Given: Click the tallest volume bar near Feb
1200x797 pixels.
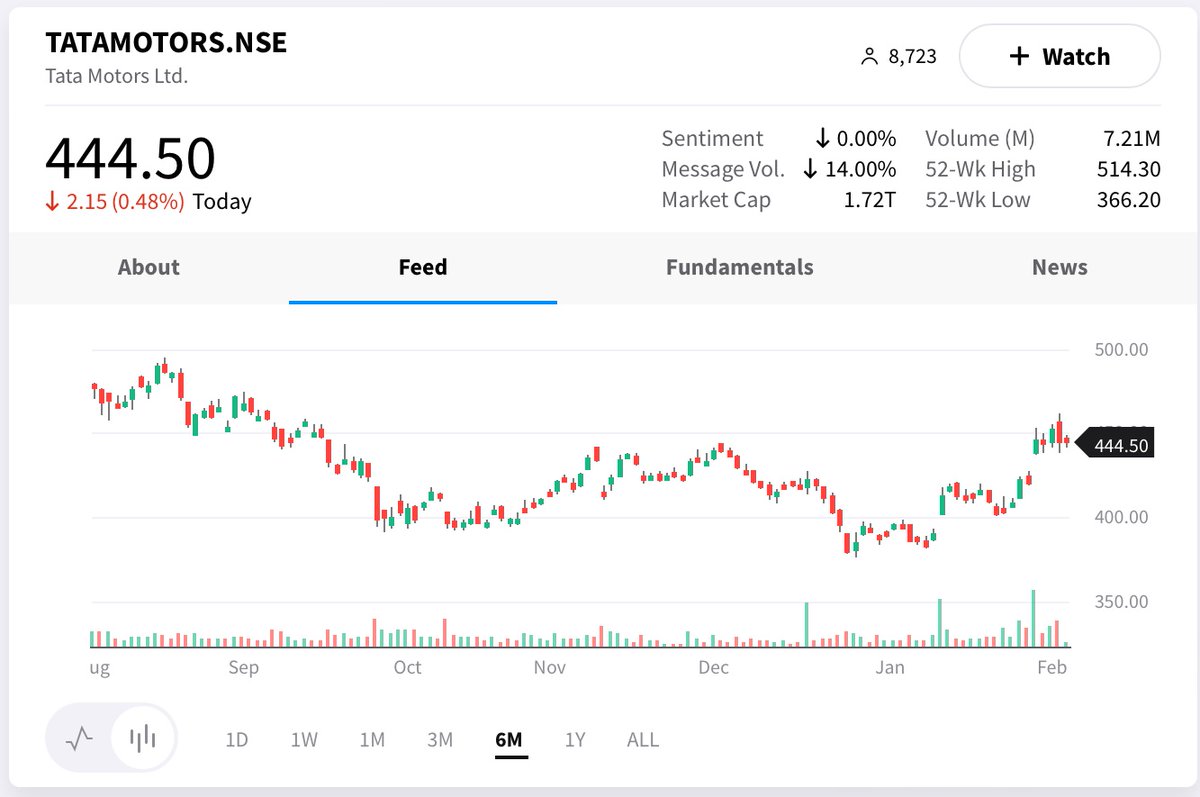Looking at the screenshot, I should (1034, 619).
